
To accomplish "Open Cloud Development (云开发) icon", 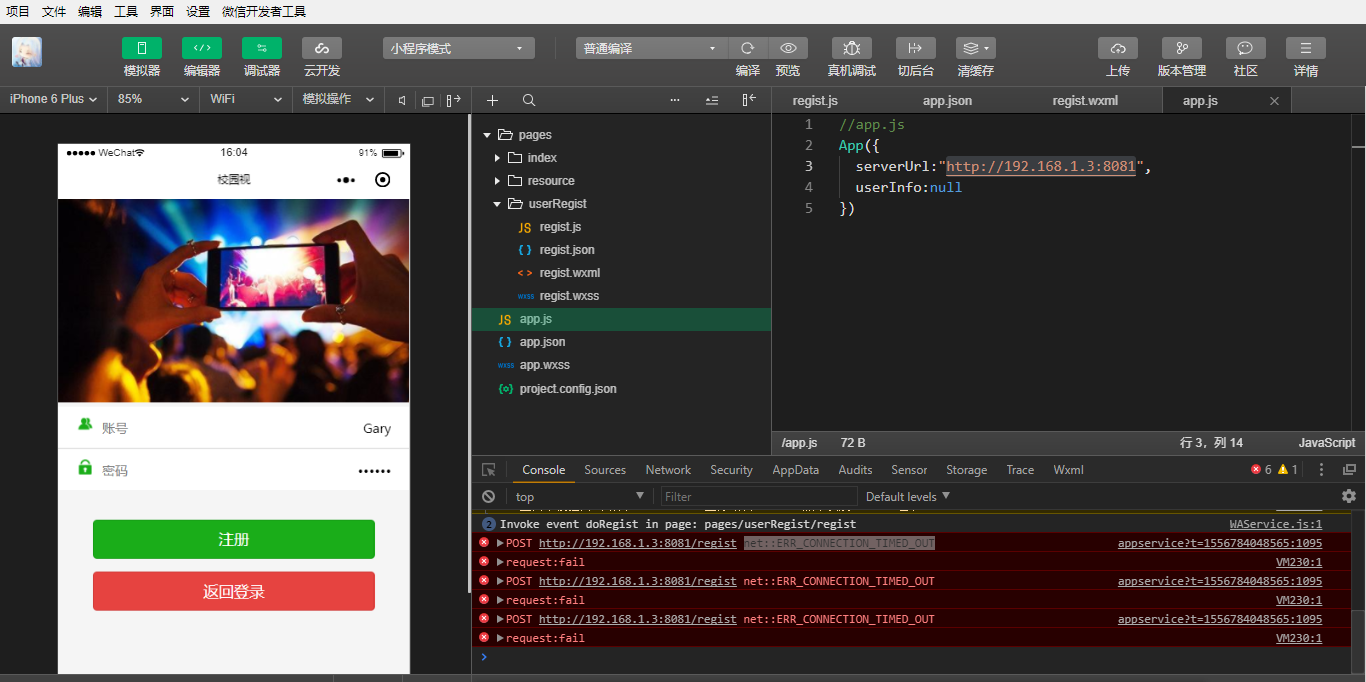I will 321,48.
